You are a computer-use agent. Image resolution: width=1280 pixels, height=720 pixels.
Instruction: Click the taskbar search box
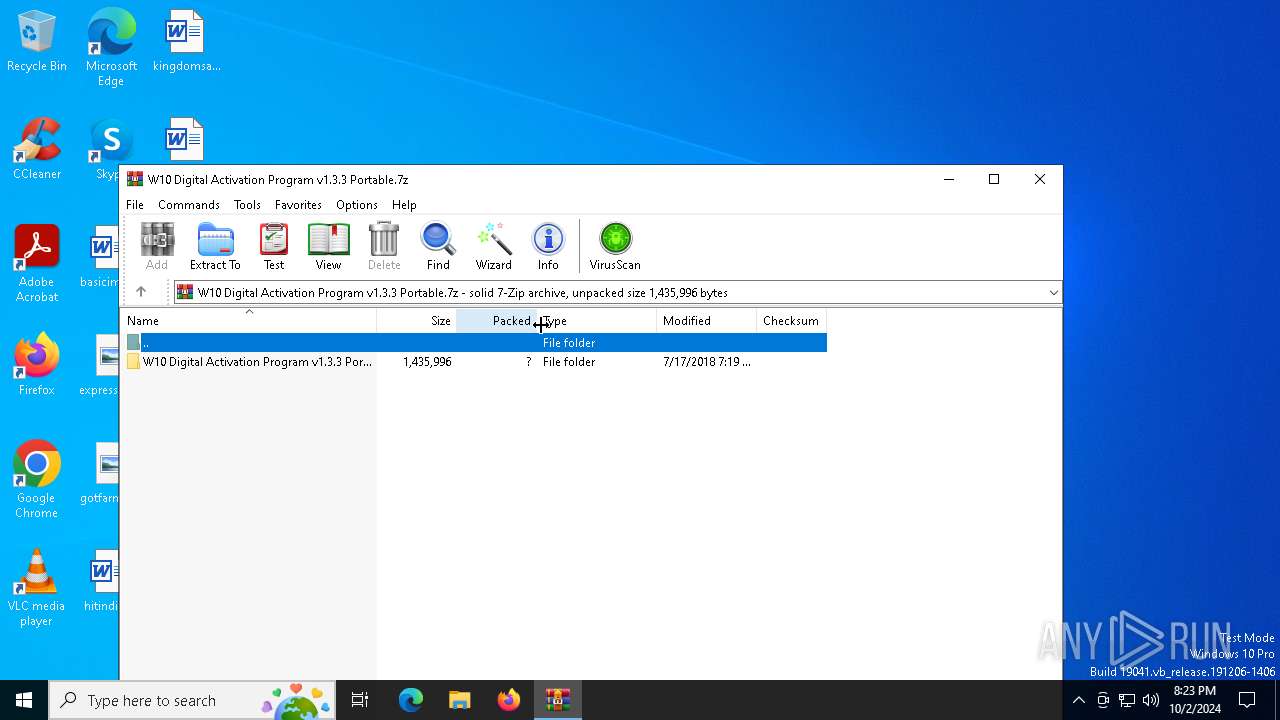click(194, 700)
